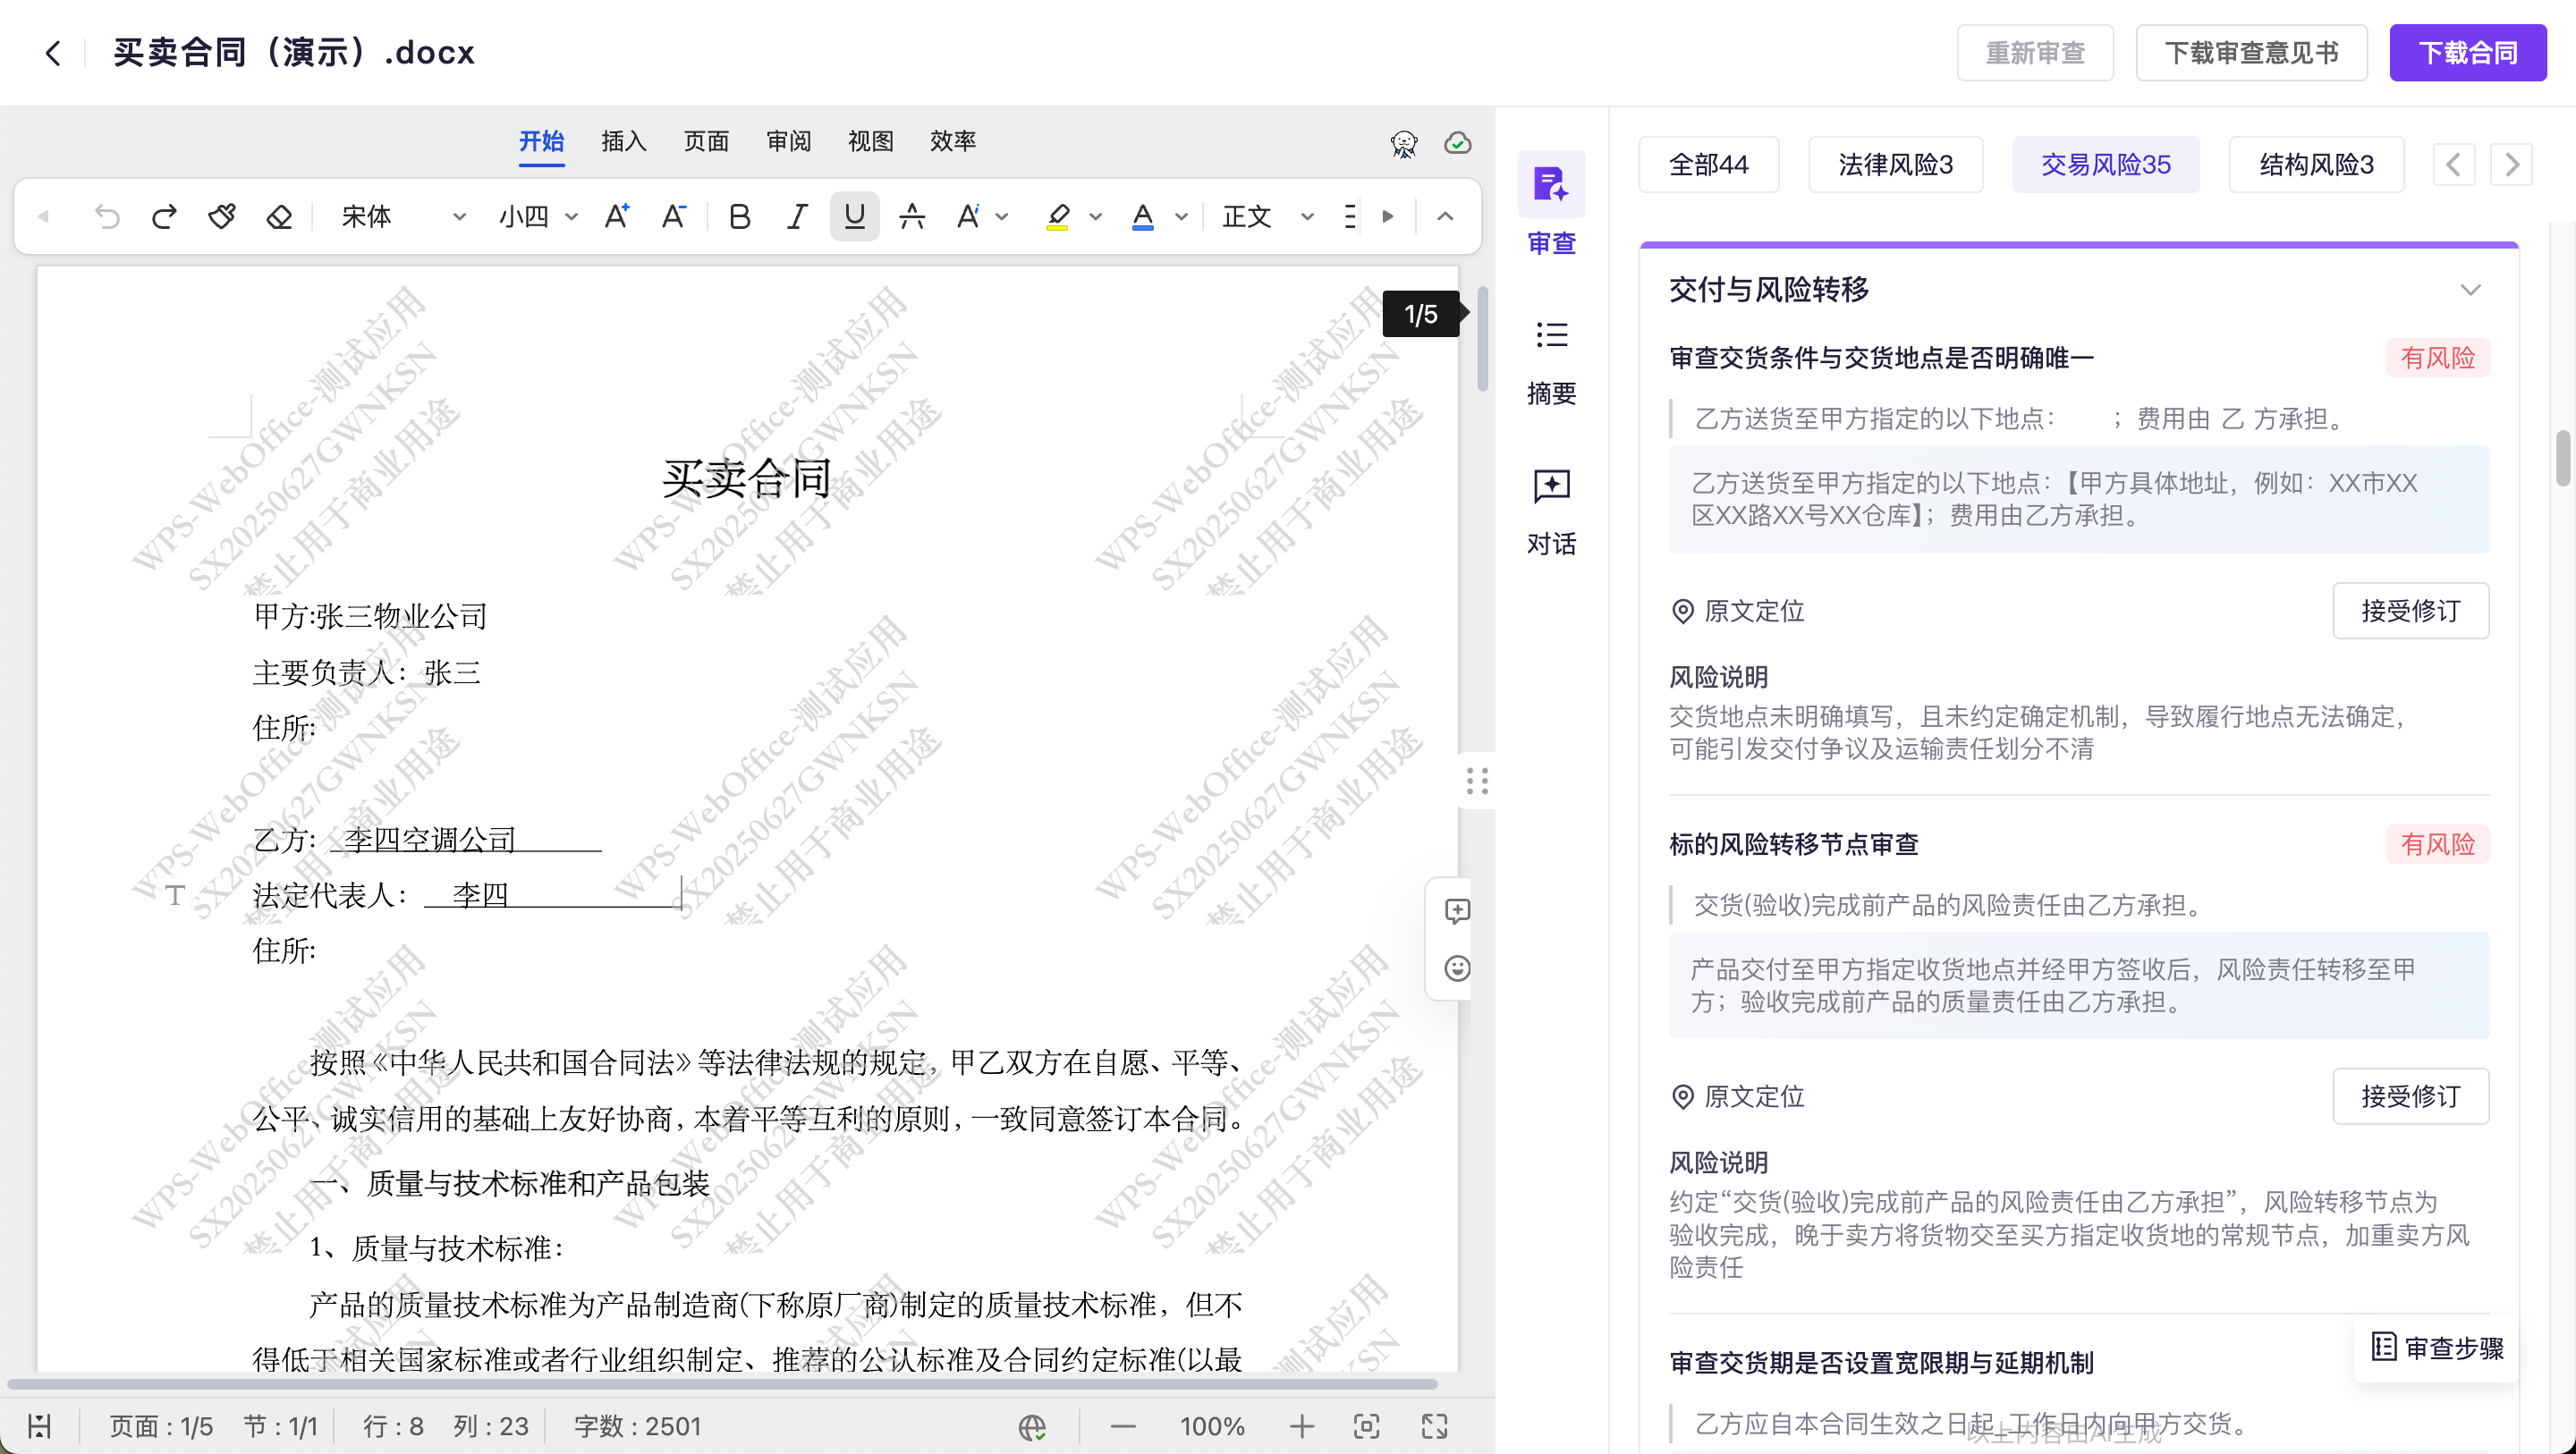Click the fullscreen icon in status bar
Screen dimensions: 2576x1454
[x=1434, y=1426]
